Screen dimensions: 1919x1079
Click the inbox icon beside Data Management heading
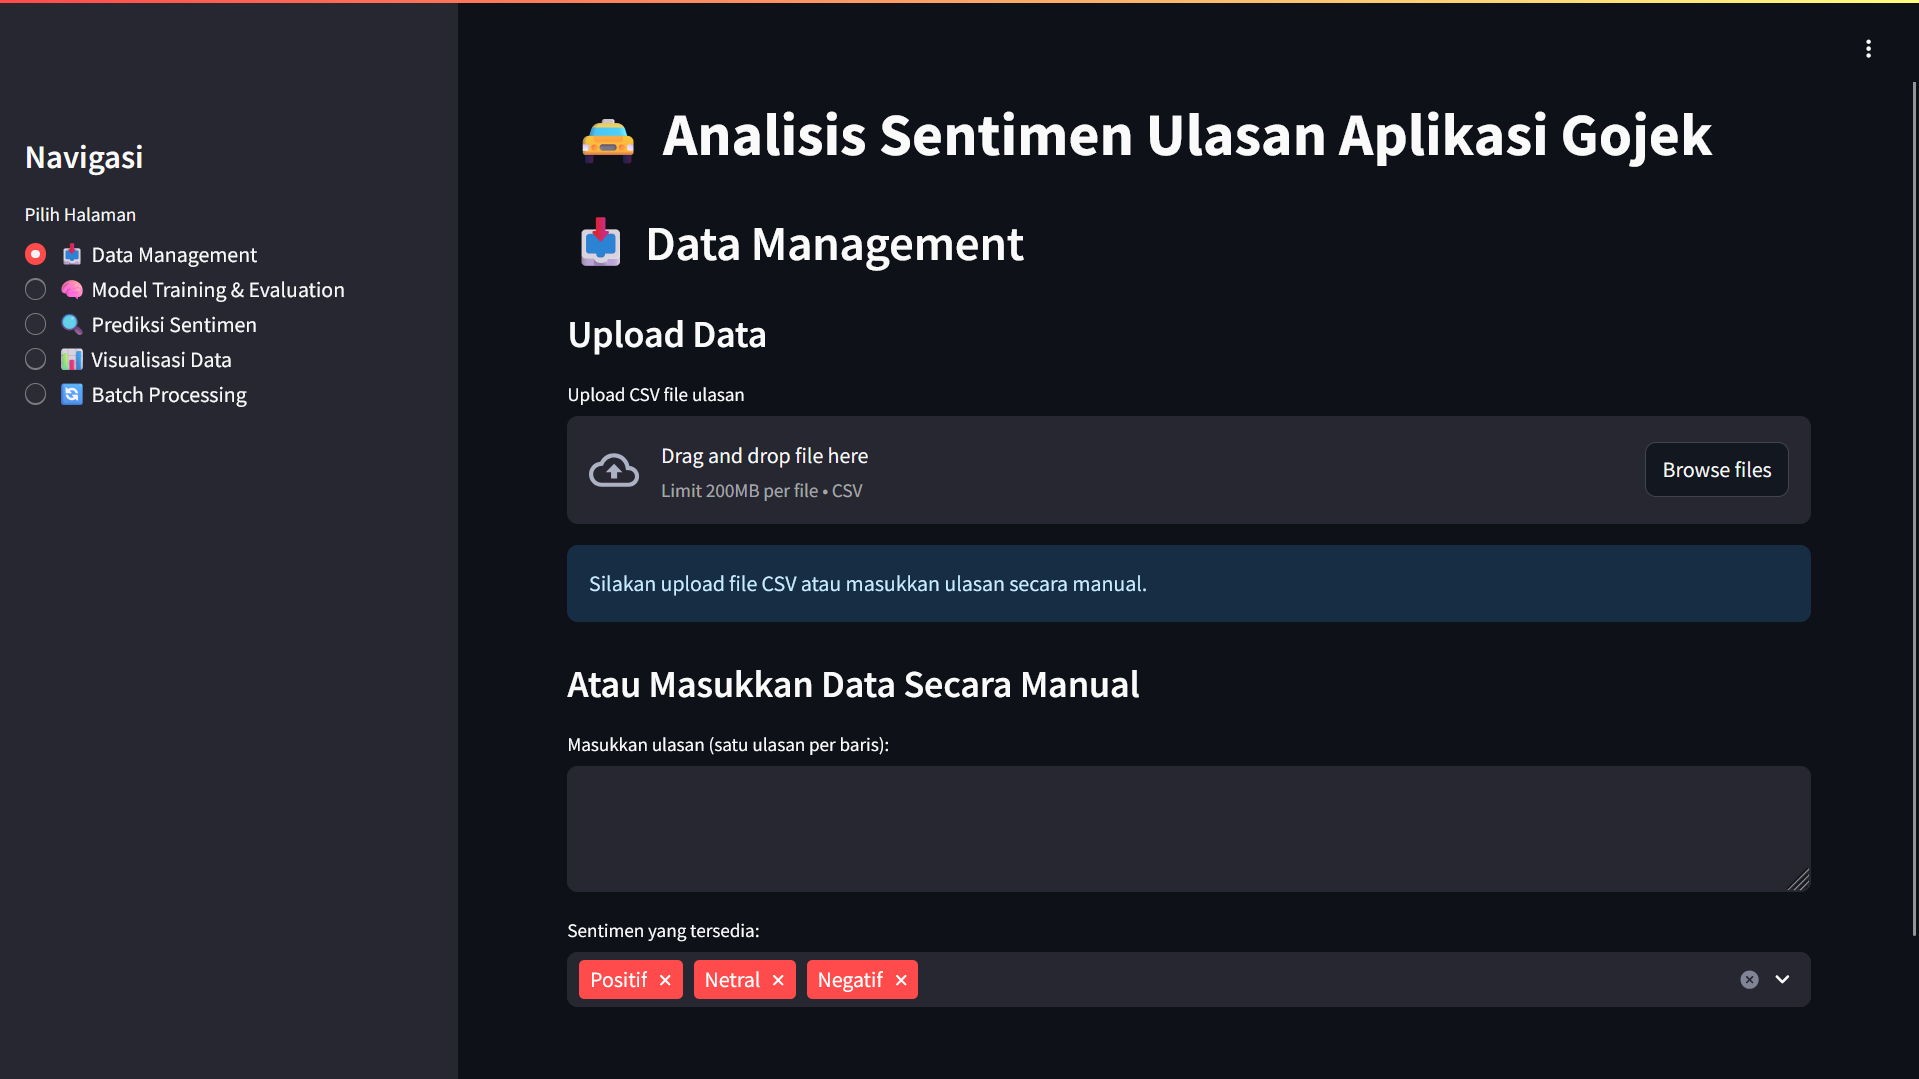click(600, 243)
